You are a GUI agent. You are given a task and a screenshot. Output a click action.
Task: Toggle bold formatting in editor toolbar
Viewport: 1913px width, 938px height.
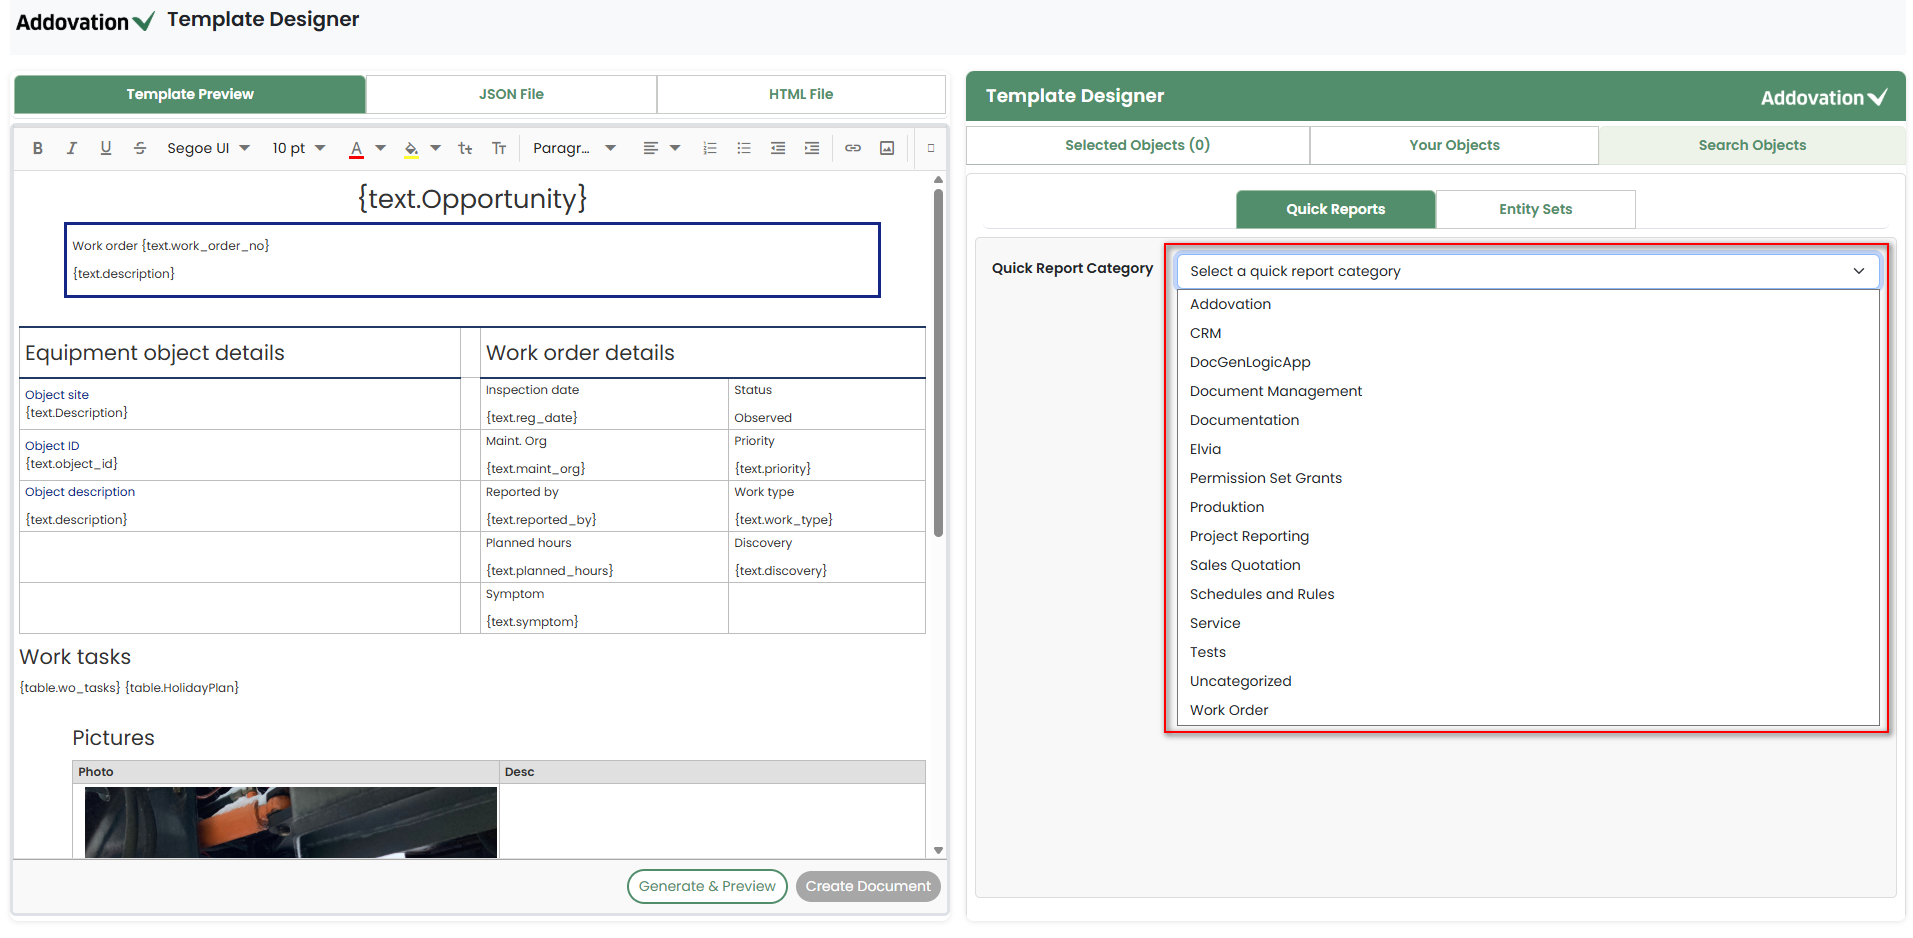coord(38,148)
